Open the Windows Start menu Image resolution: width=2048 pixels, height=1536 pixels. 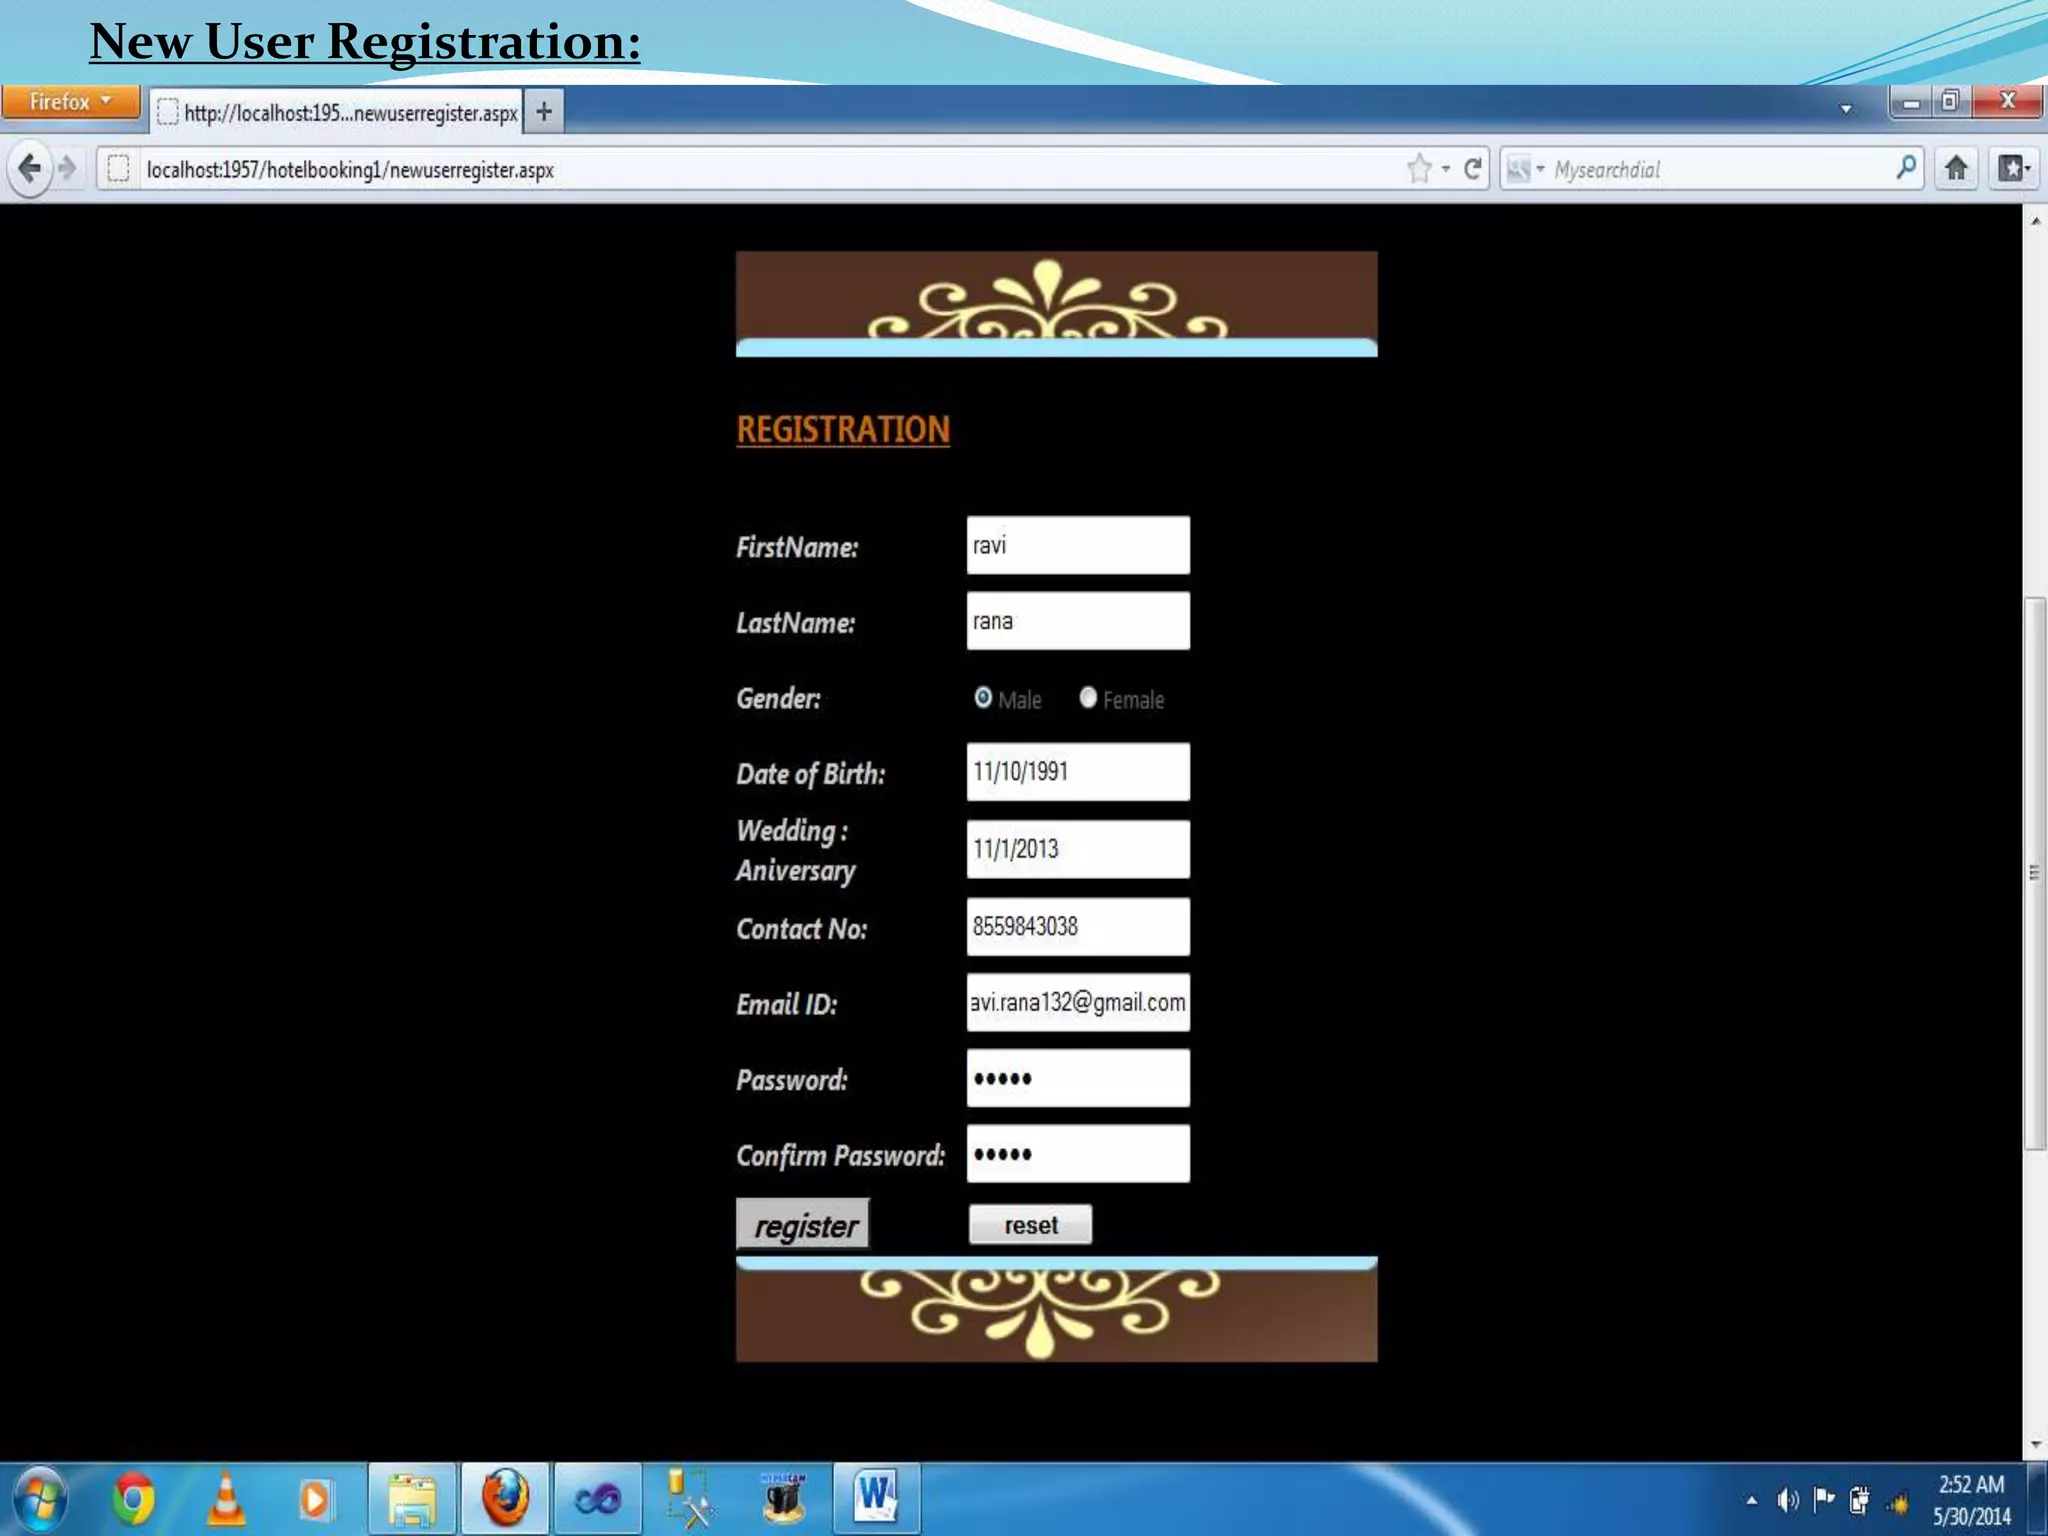tap(40, 1499)
